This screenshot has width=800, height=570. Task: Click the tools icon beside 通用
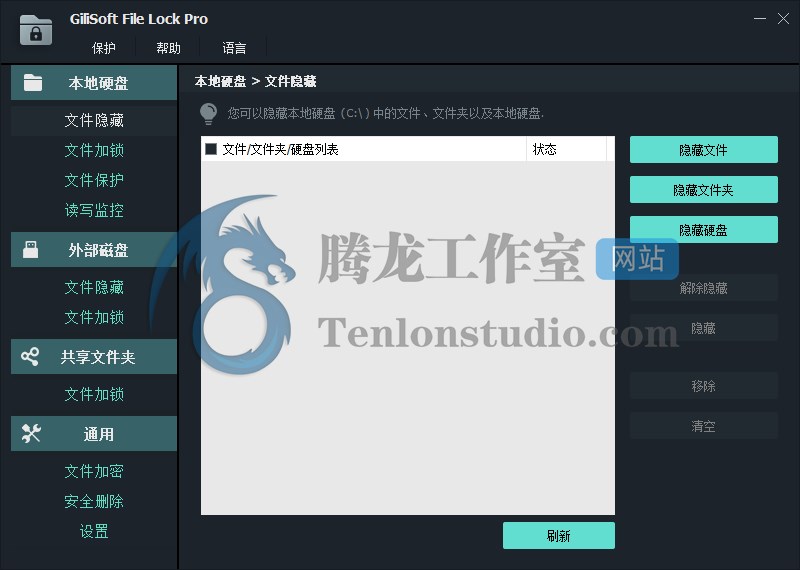pyautogui.click(x=31, y=433)
